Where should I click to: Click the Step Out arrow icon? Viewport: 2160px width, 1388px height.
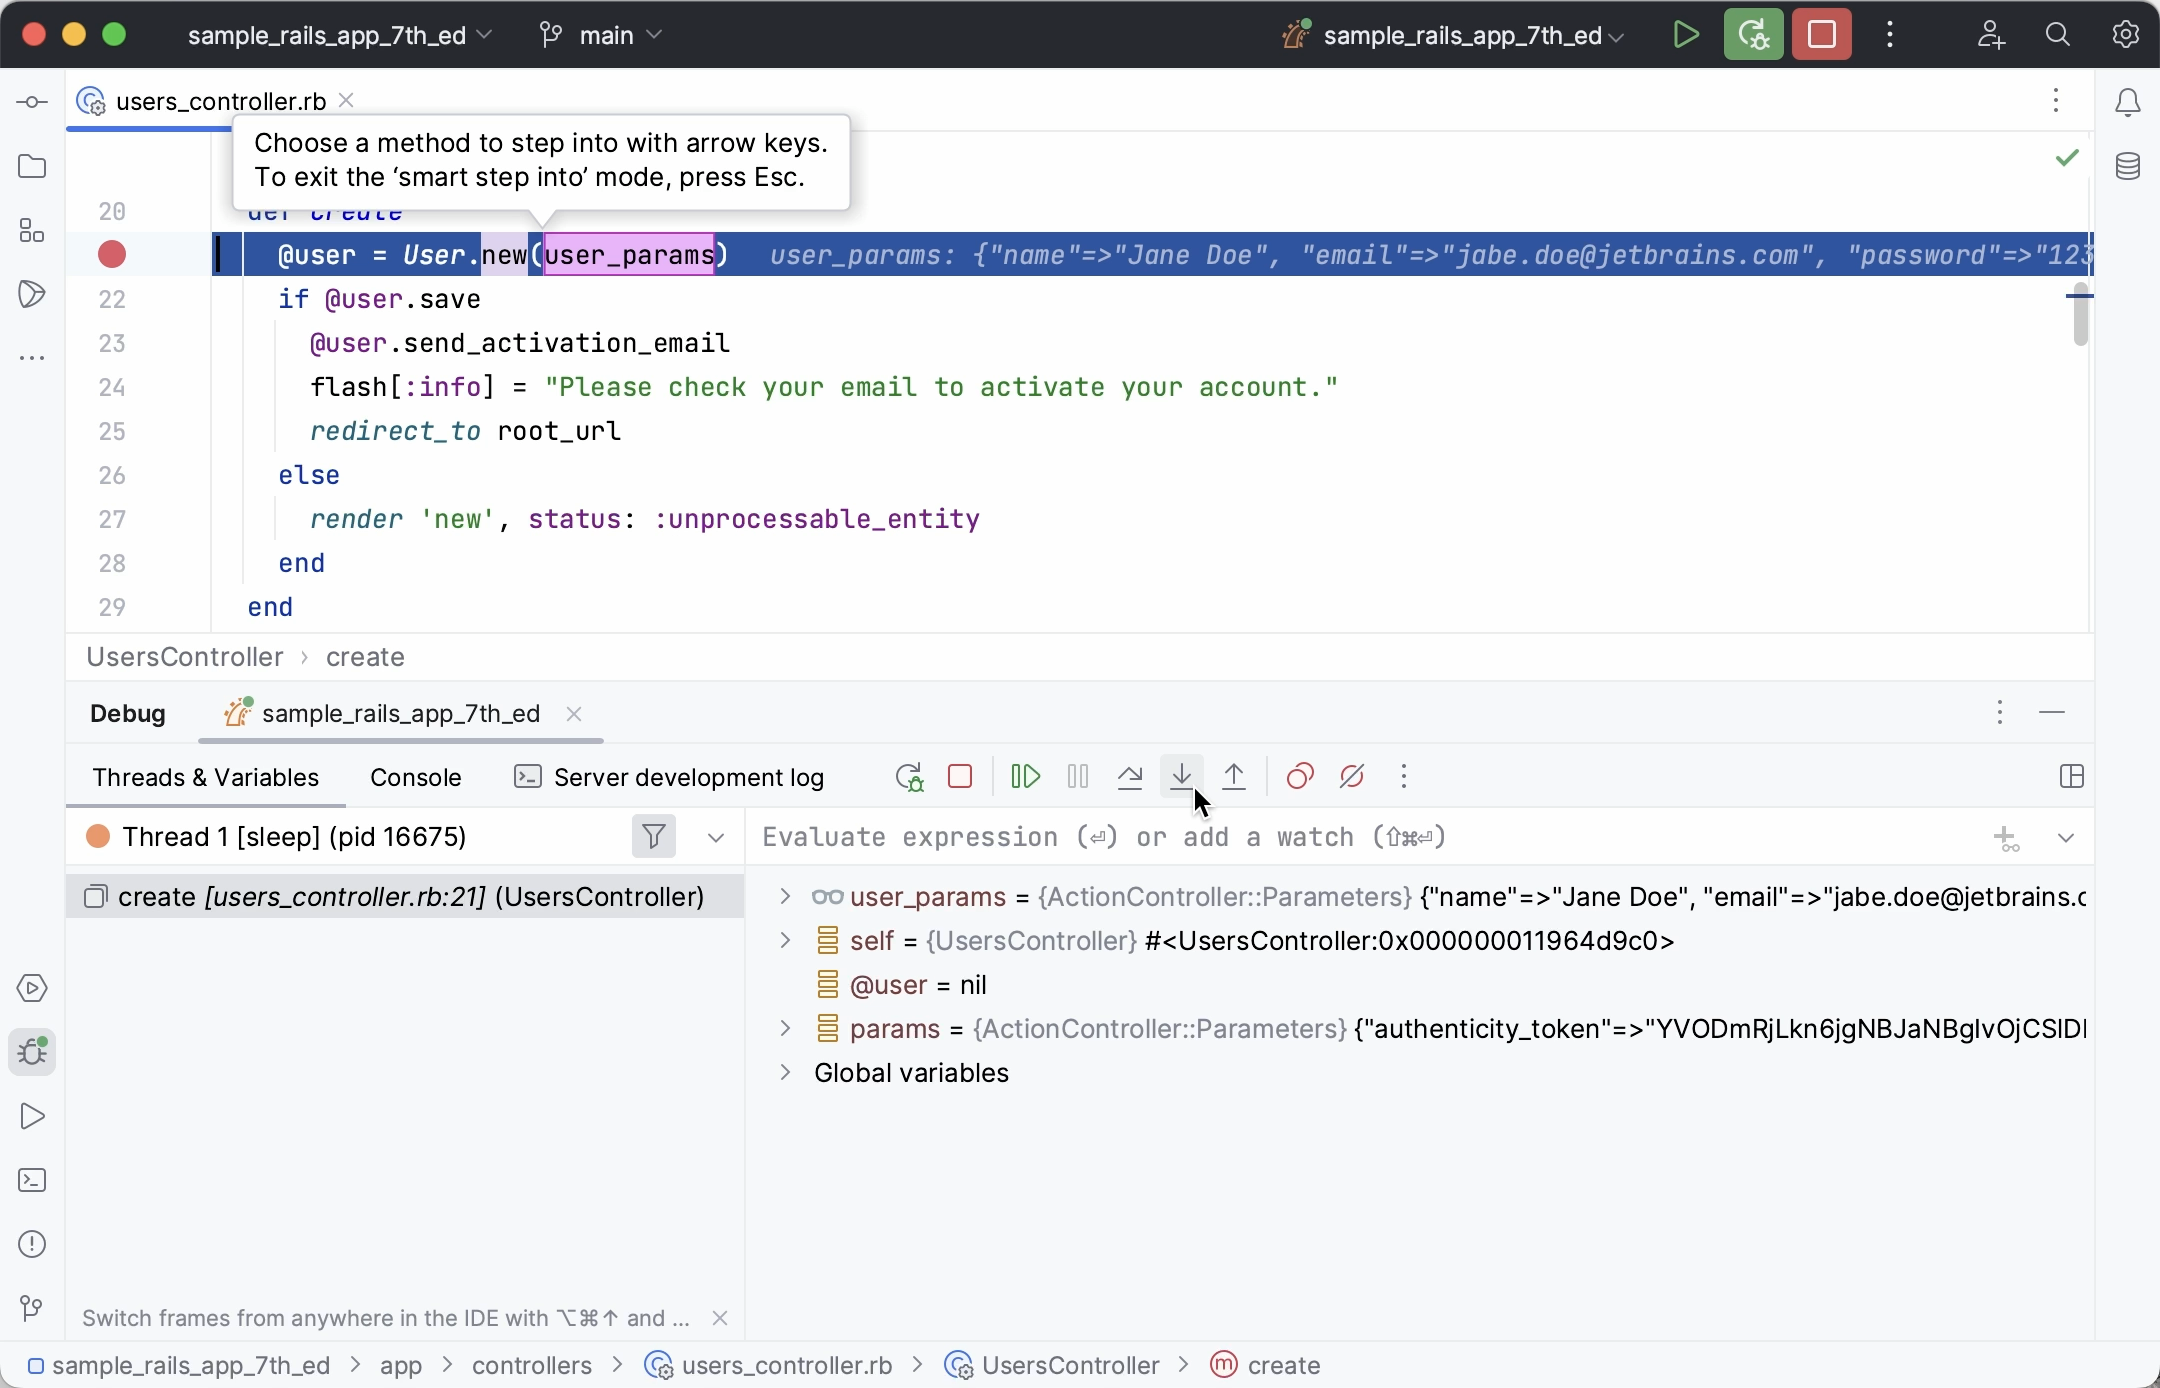pos(1235,777)
